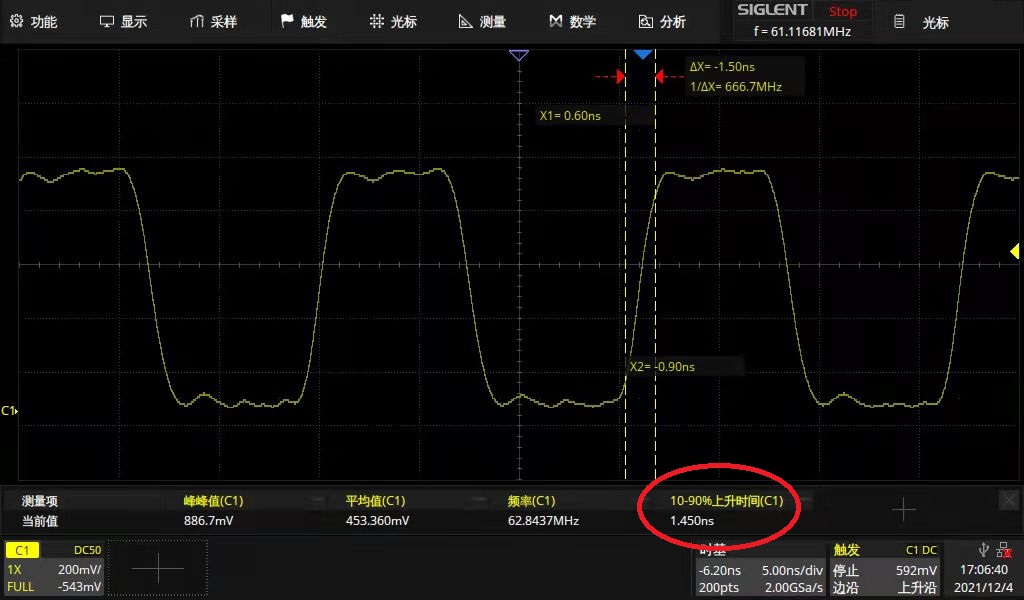Viewport: 1024px width, 600px height.
Task: Close the measurement panel with X
Action: click(1009, 499)
